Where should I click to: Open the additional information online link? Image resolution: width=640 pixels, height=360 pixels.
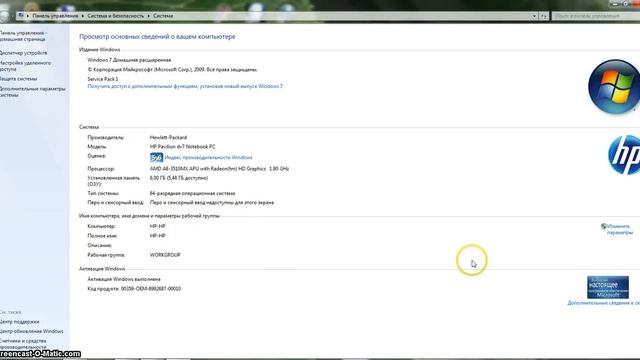click(603, 303)
